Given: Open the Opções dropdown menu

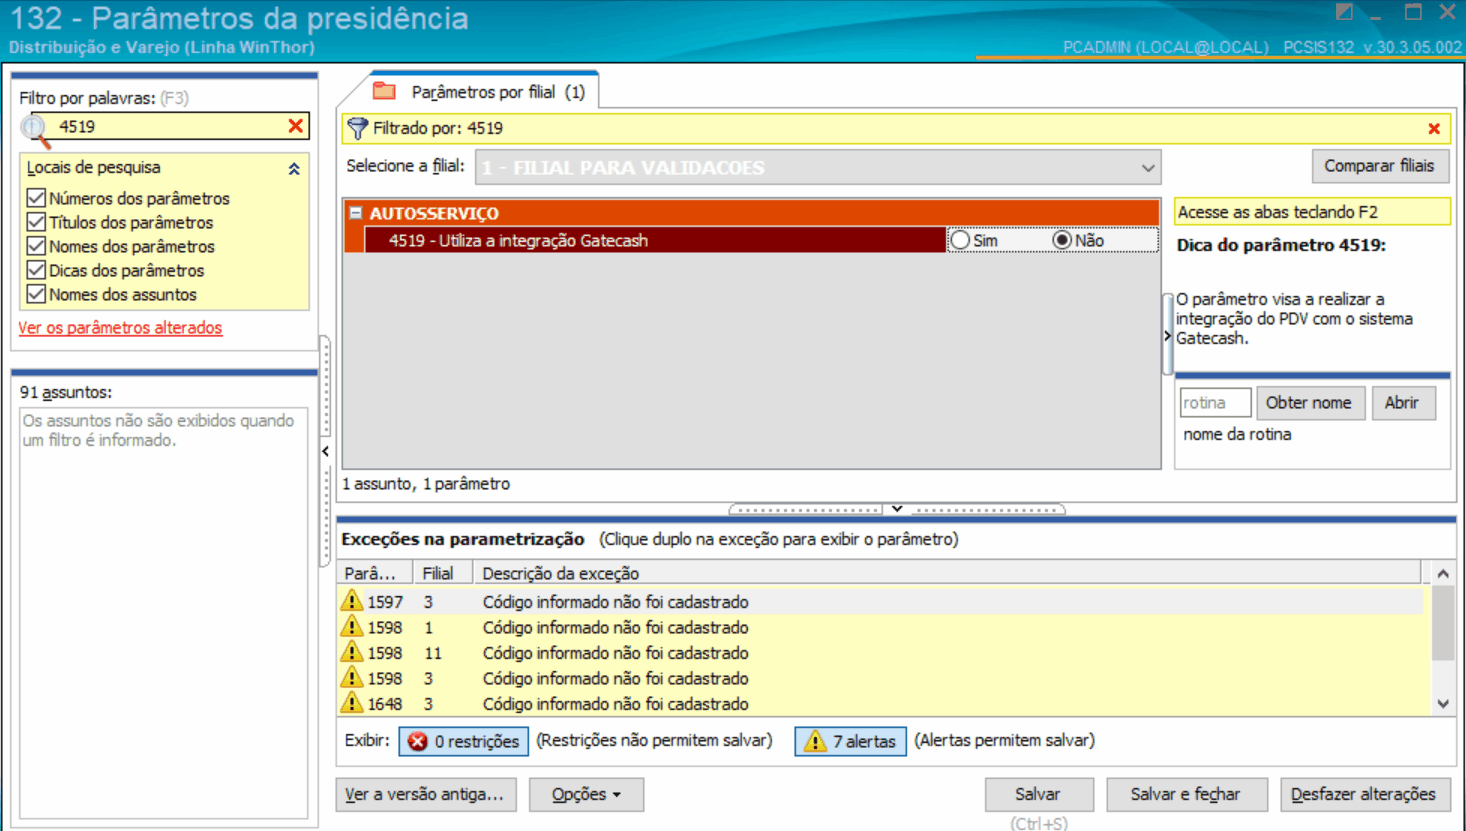Looking at the screenshot, I should [x=586, y=795].
